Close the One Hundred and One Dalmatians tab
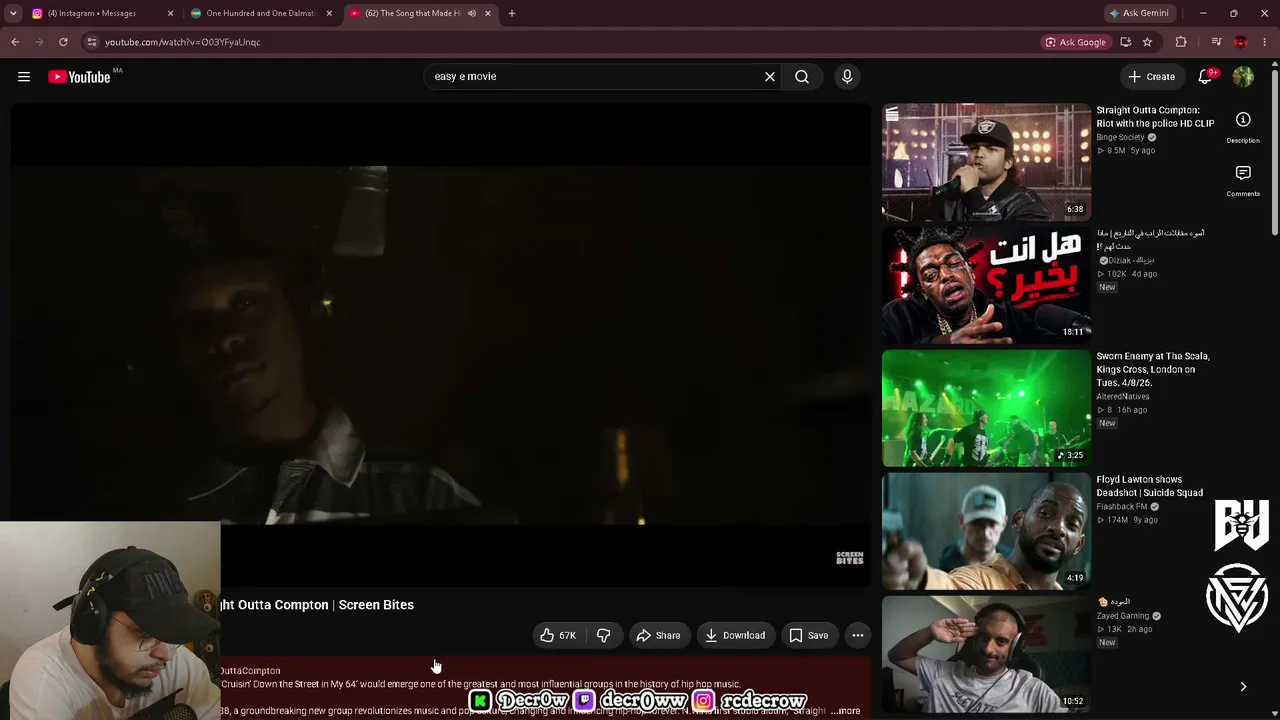1280x720 pixels. pyautogui.click(x=329, y=14)
